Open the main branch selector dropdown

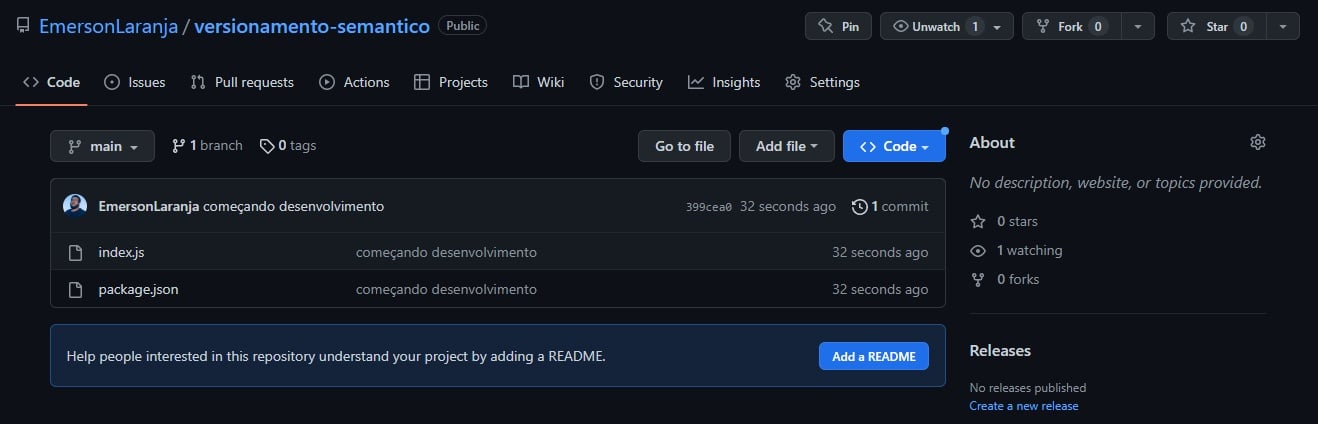point(103,146)
